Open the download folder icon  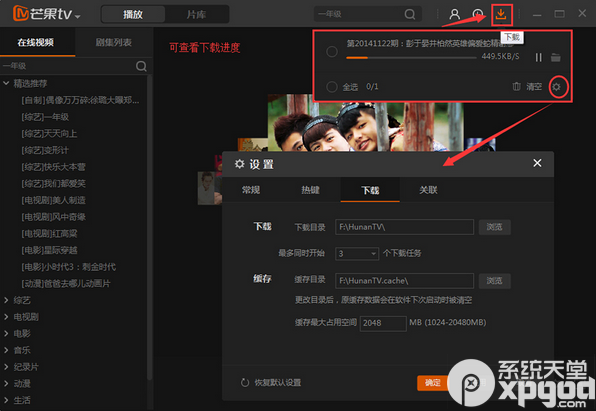[556, 57]
